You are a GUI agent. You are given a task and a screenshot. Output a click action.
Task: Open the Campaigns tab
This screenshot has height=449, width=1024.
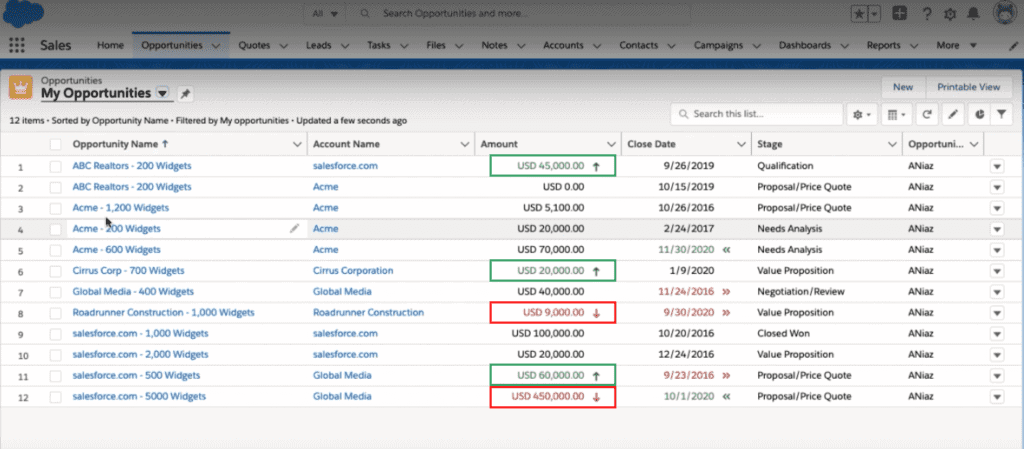point(718,46)
